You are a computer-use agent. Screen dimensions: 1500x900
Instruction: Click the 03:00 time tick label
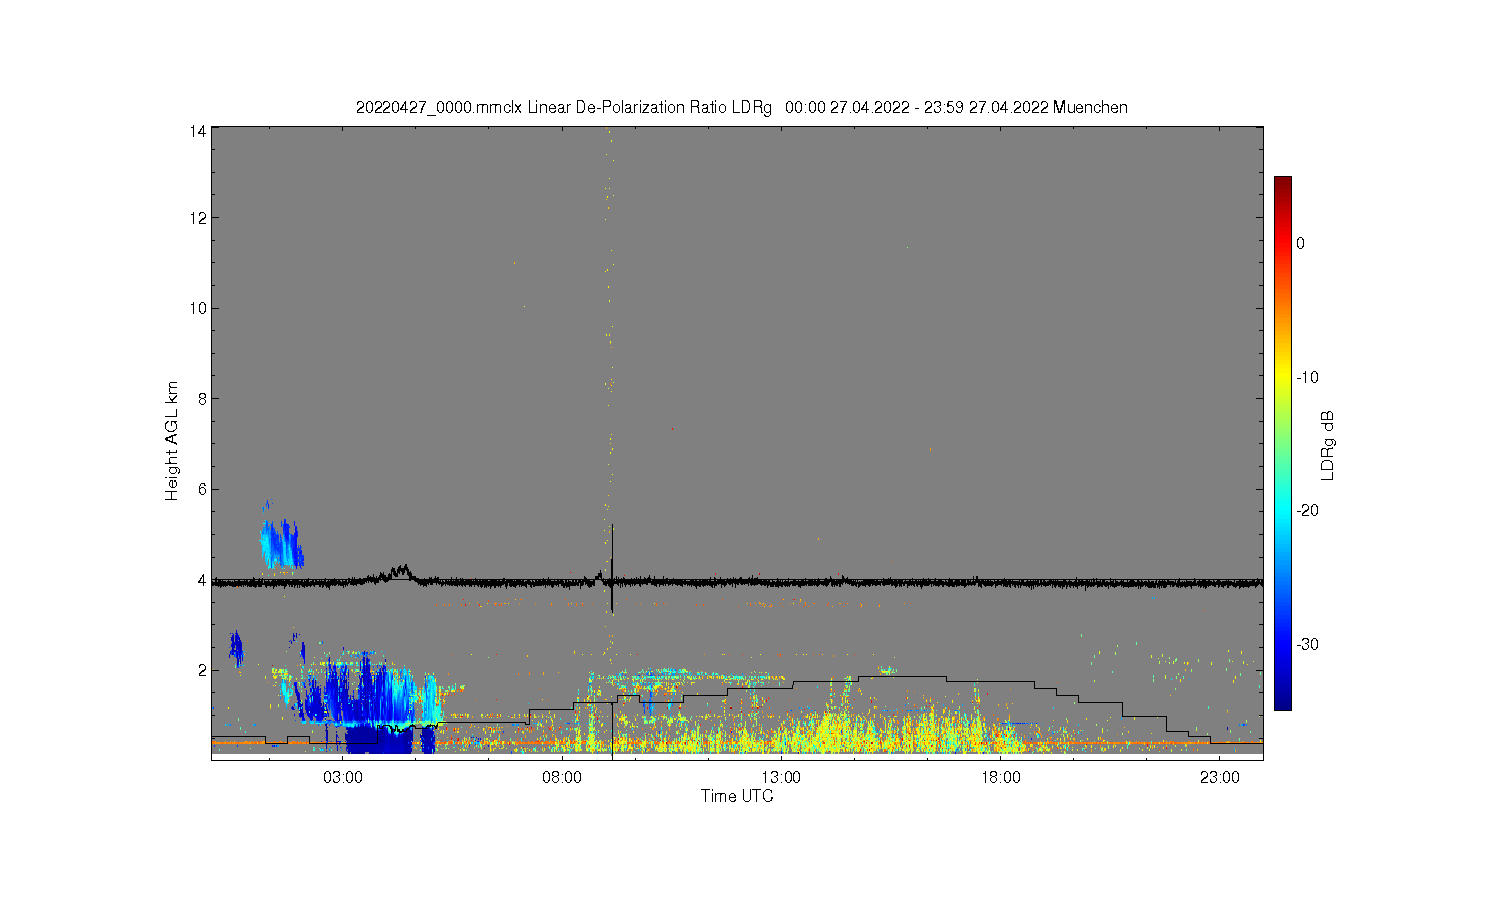pos(343,777)
